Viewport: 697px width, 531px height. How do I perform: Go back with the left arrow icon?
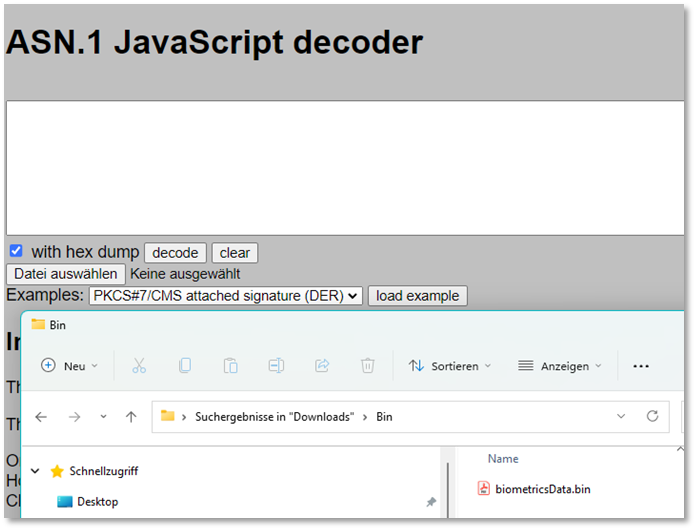[x=41, y=417]
